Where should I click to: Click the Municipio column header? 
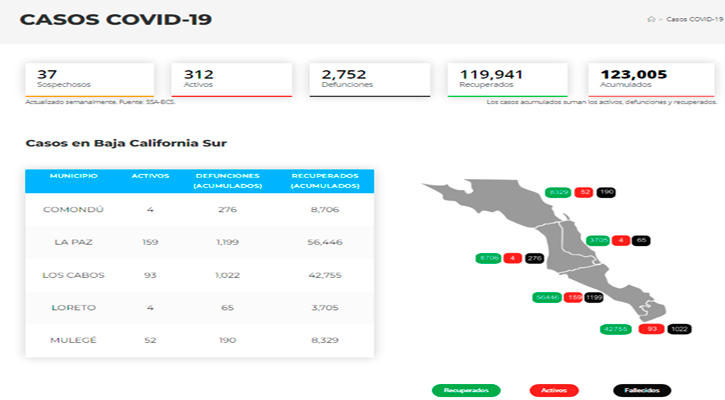coord(74,176)
